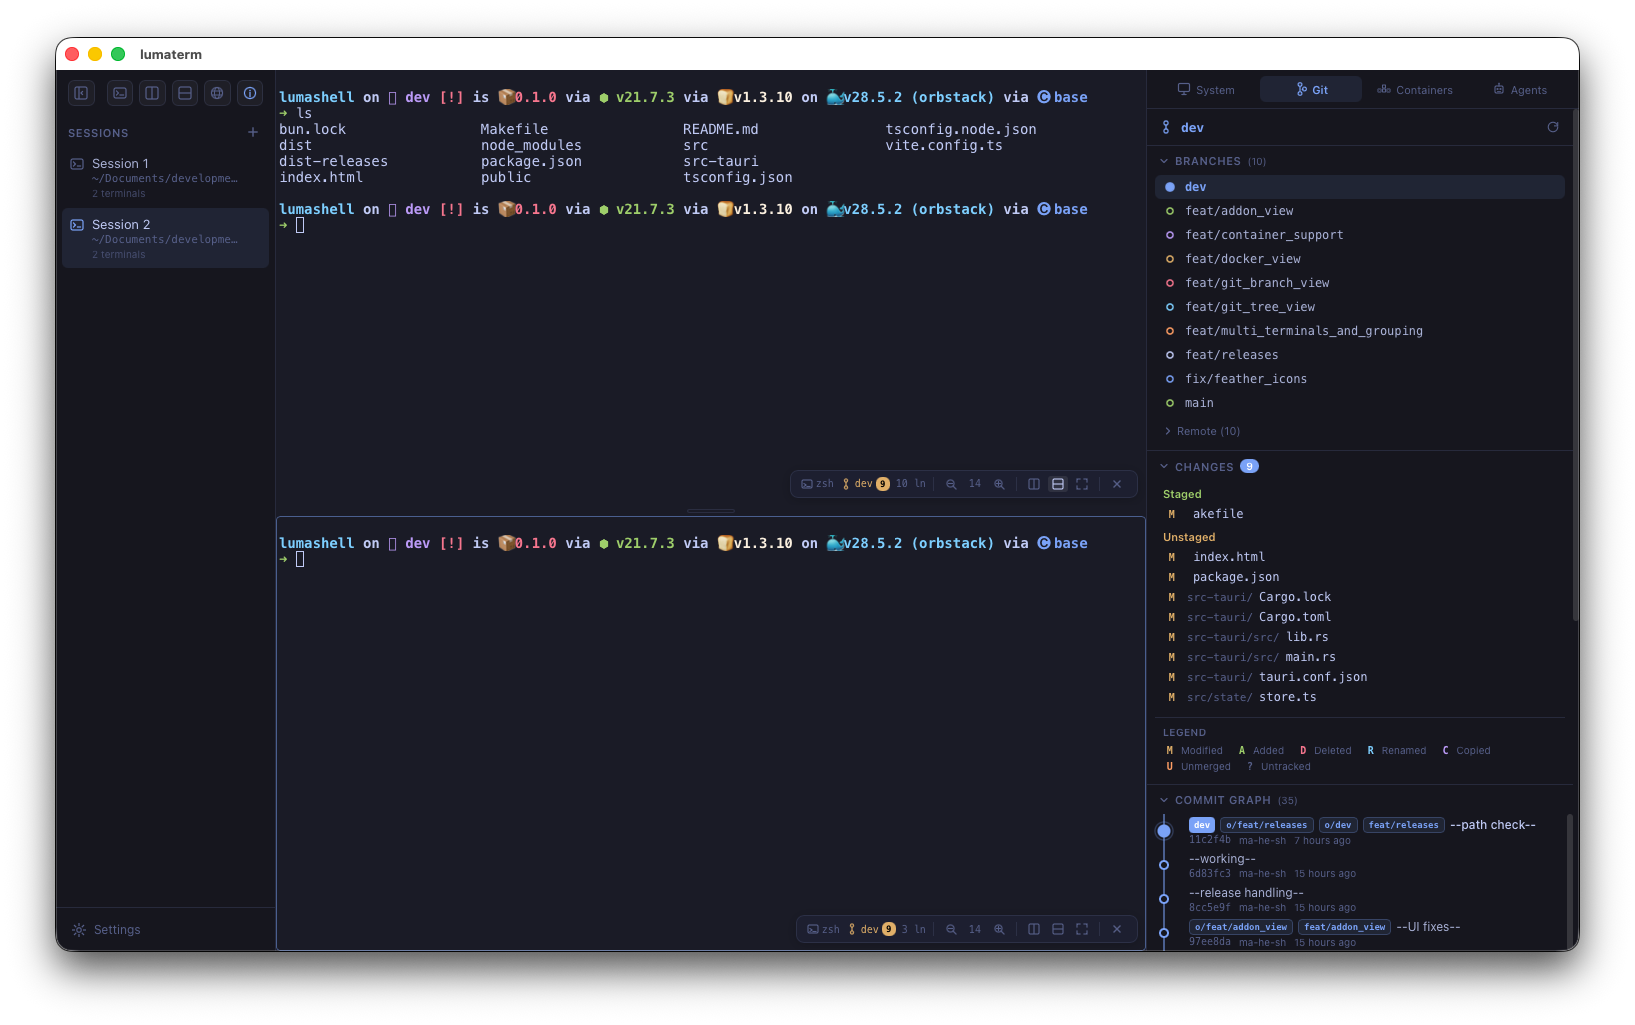Collapse the BRANCHES section

coord(1164,161)
